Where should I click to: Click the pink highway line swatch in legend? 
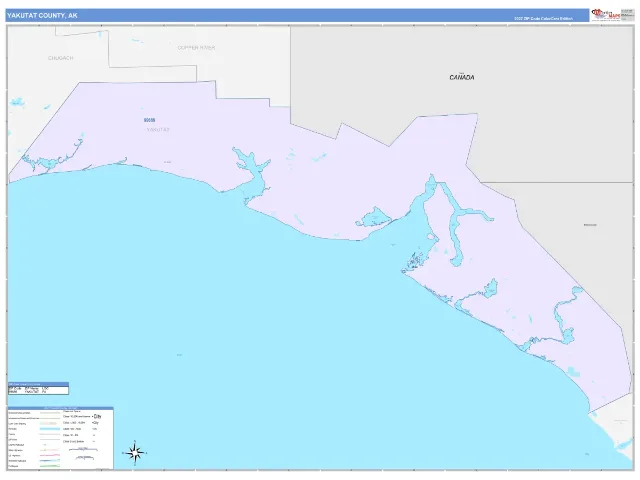coord(50,455)
